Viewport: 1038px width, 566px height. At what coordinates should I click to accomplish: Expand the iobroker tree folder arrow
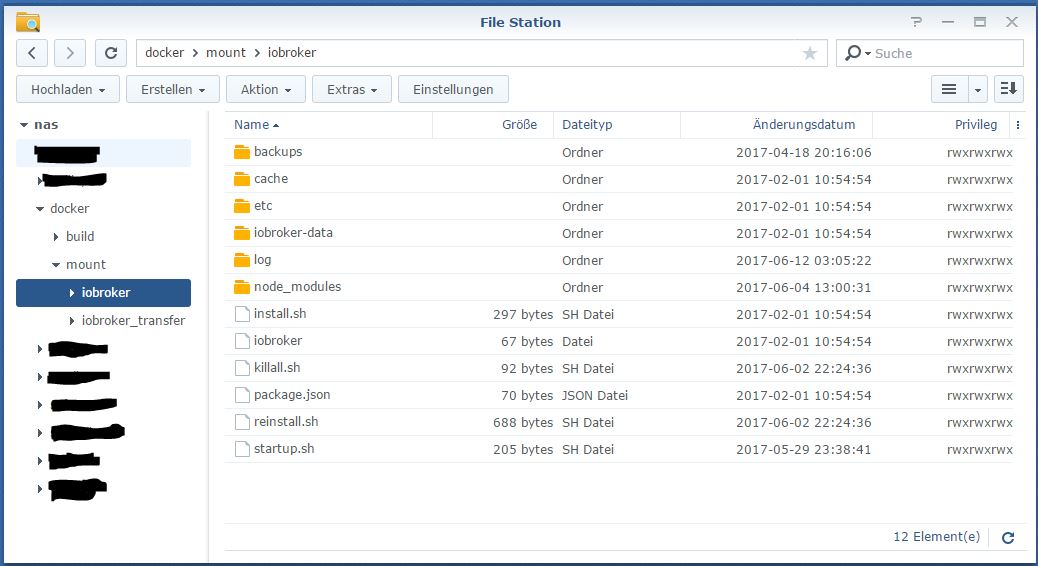pos(71,293)
